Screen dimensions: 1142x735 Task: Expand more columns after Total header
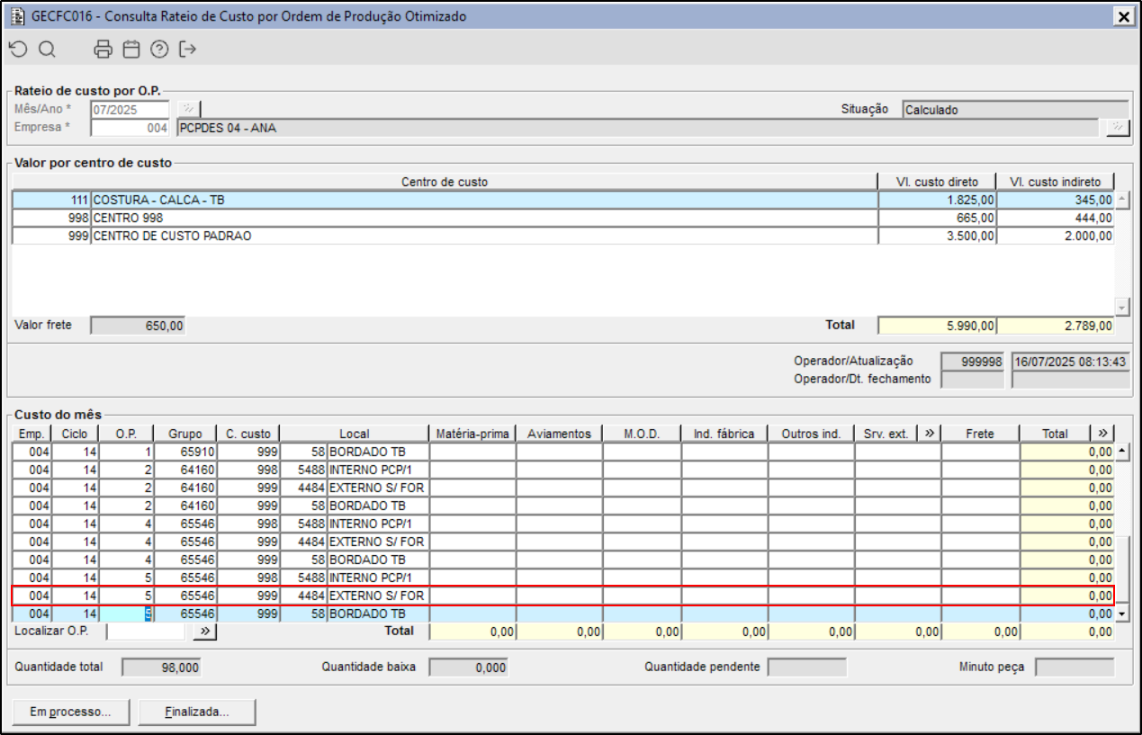click(x=1103, y=433)
